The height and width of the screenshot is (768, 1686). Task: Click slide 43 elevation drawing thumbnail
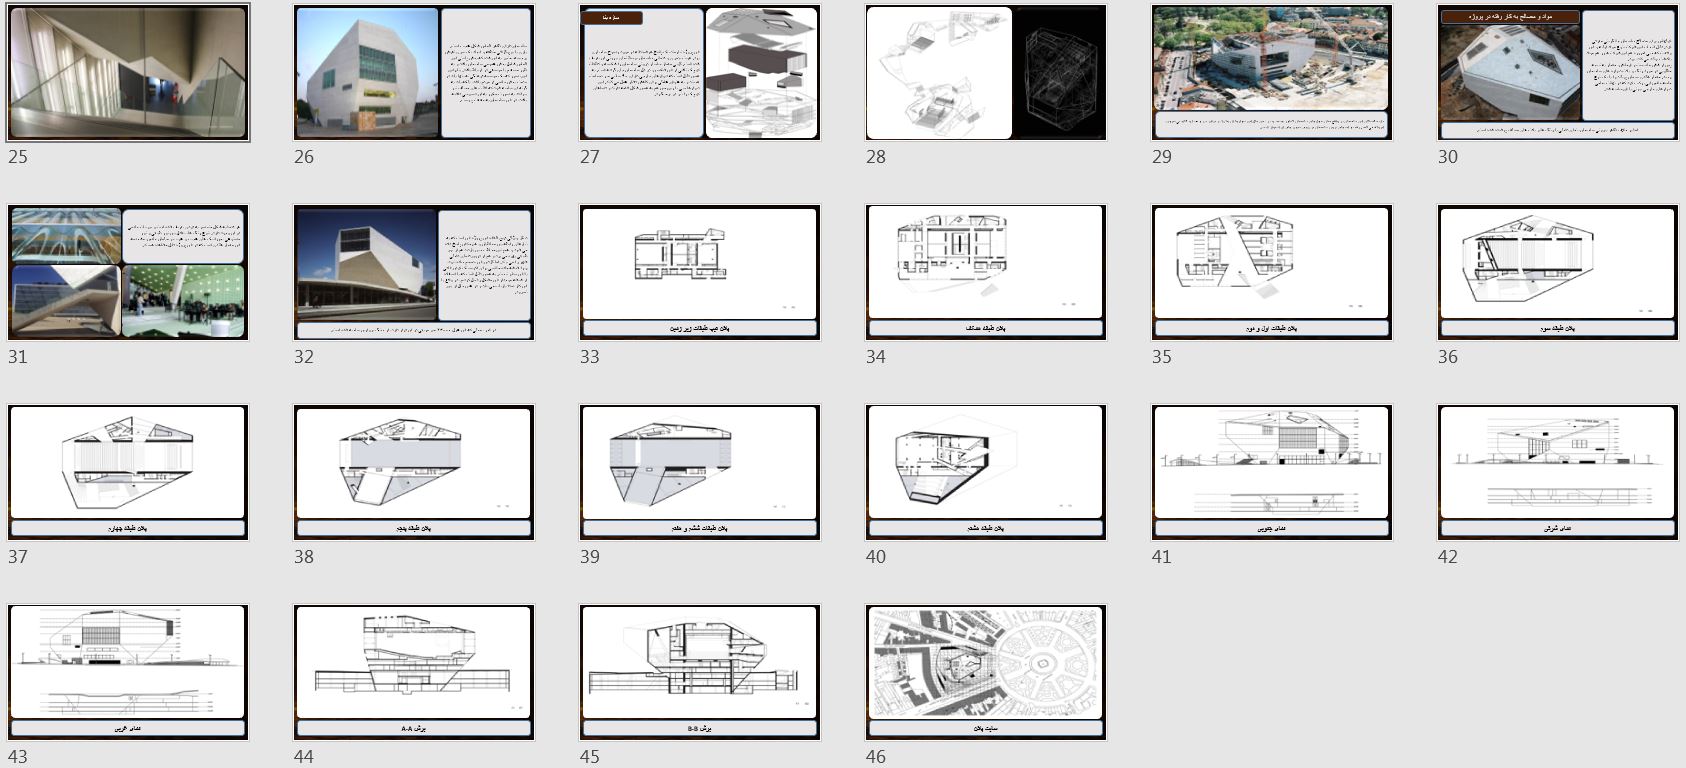128,673
